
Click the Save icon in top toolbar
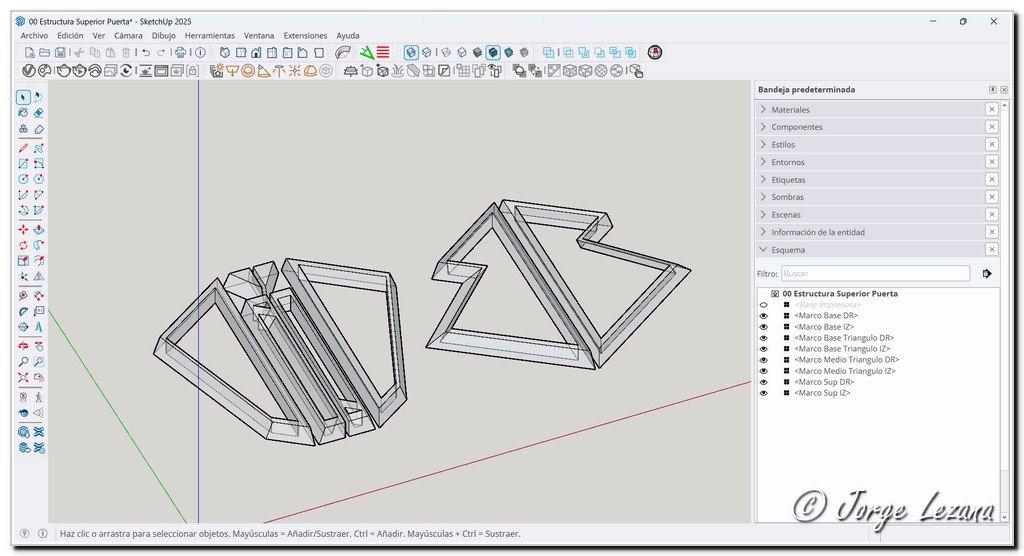pyautogui.click(x=60, y=52)
